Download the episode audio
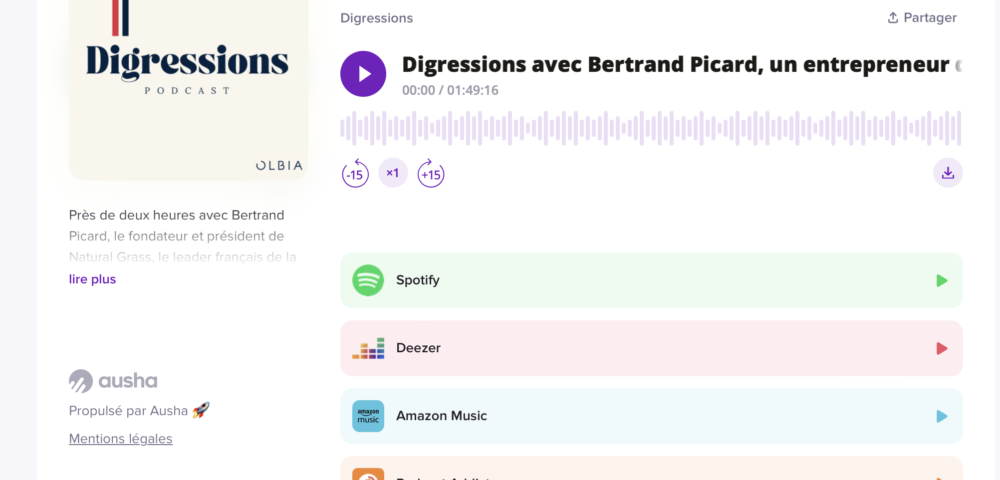This screenshot has width=1000, height=480. 948,173
